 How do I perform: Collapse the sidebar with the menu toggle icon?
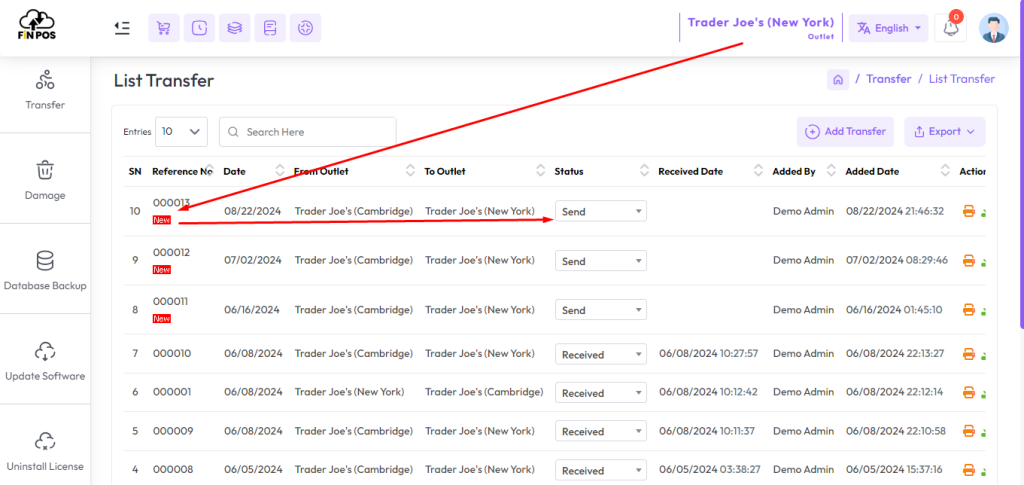click(121, 28)
